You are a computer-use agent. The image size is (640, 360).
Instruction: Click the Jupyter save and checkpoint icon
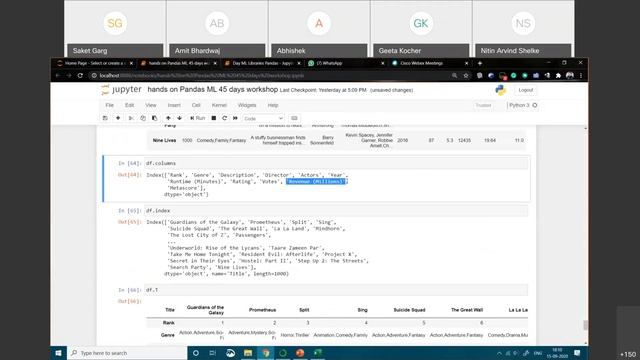(x=105, y=118)
